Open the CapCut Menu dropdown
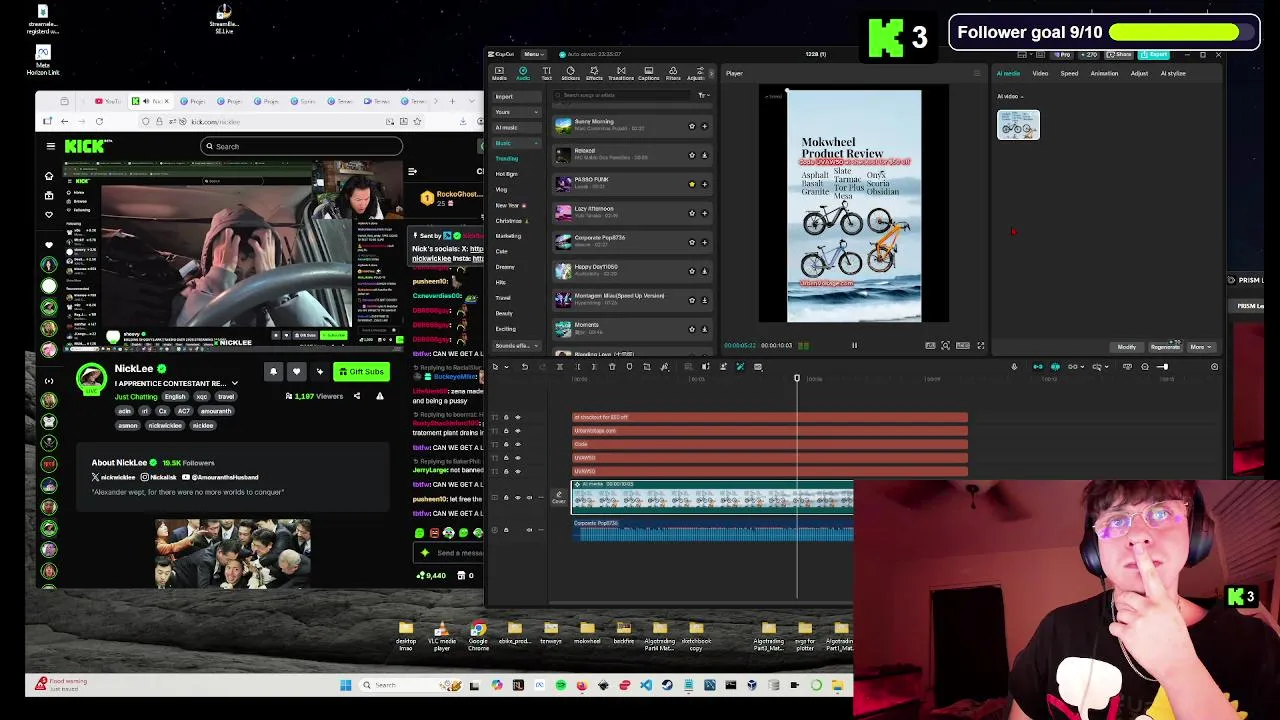Viewport: 1280px width, 720px height. [533, 54]
